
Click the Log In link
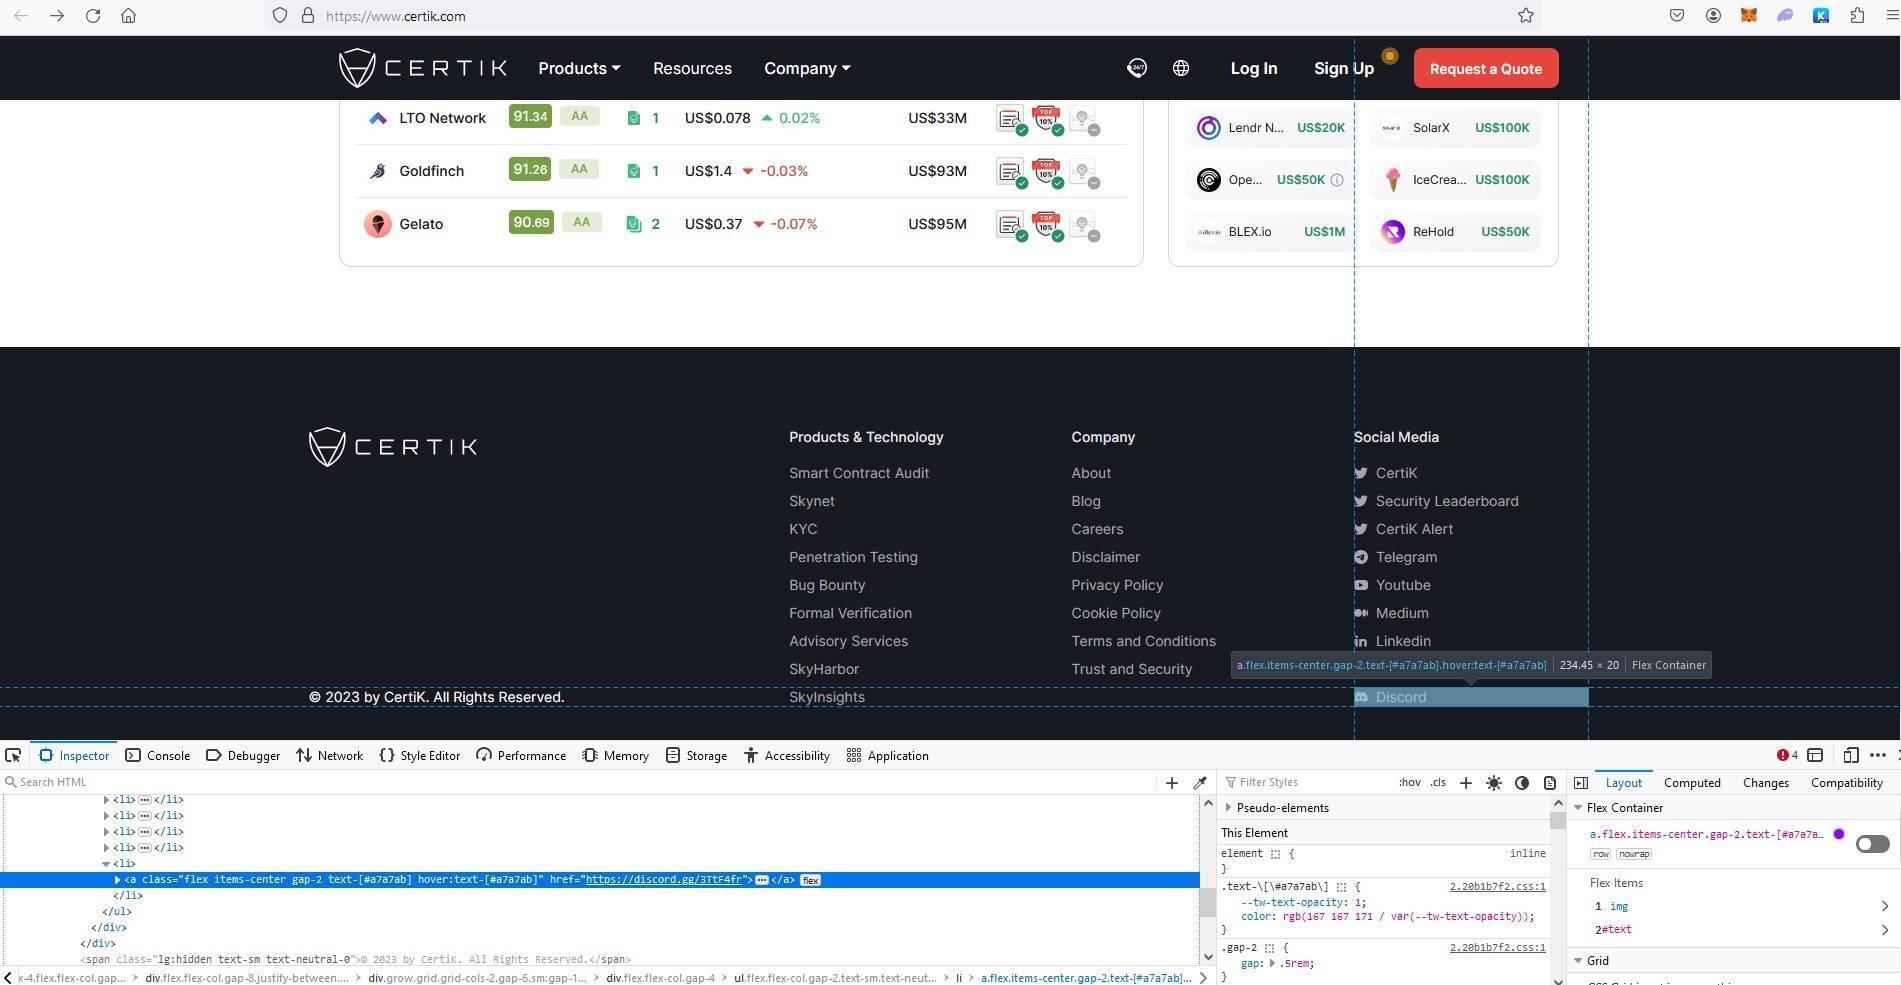coord(1253,68)
